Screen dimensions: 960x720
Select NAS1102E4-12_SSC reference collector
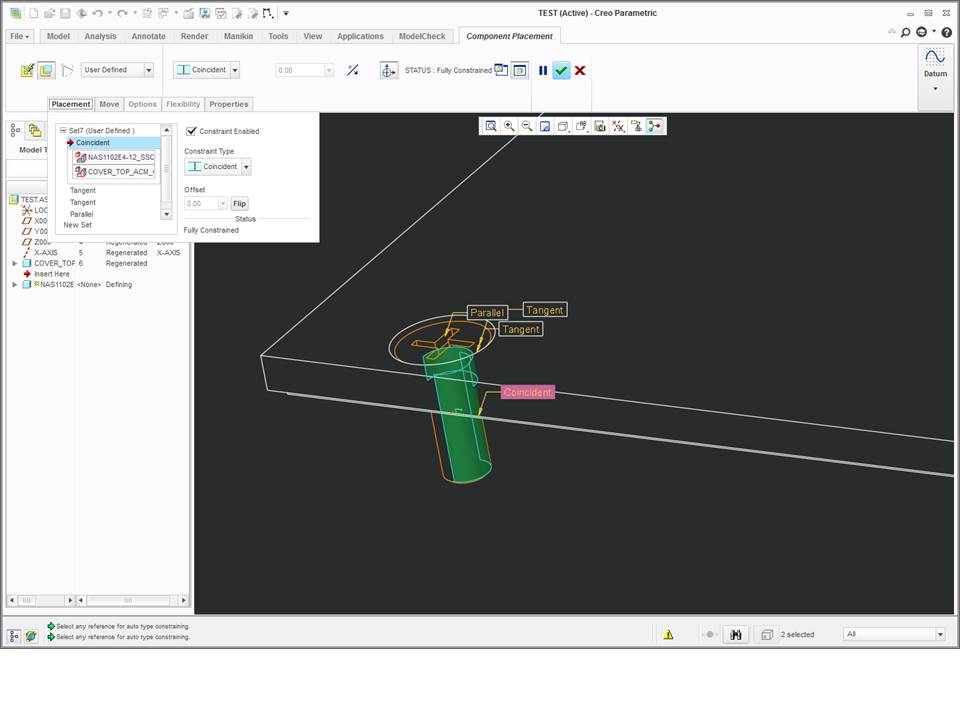coord(114,157)
